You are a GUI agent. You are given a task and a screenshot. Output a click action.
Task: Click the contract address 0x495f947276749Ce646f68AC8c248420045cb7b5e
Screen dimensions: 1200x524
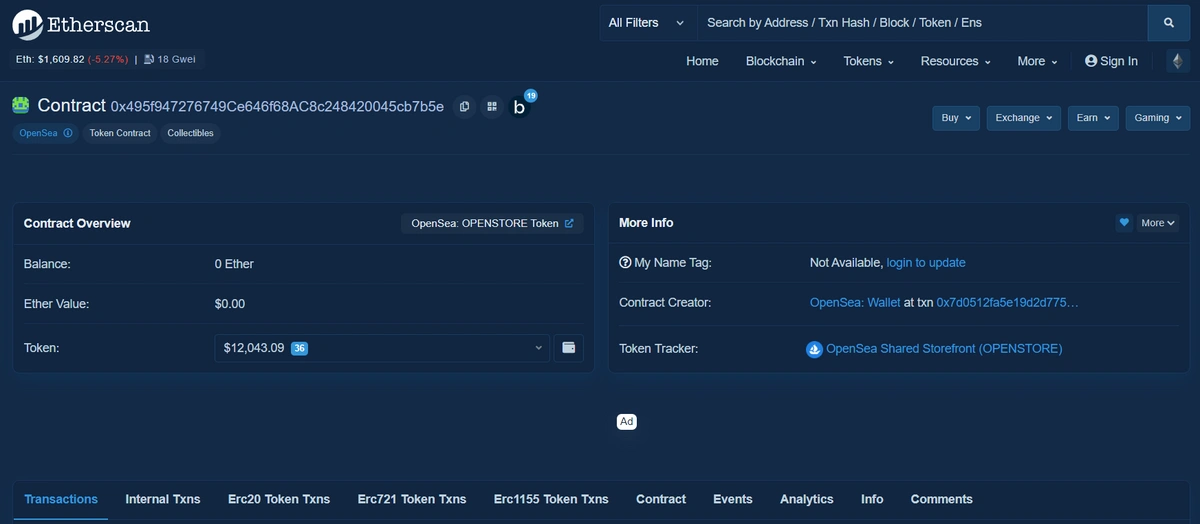(x=277, y=106)
